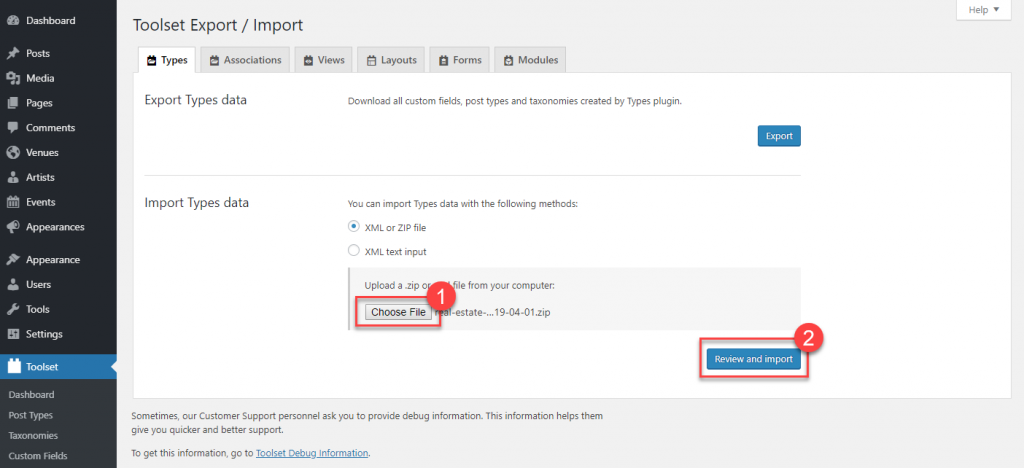
Task: Click the Choose File button
Action: (x=398, y=312)
